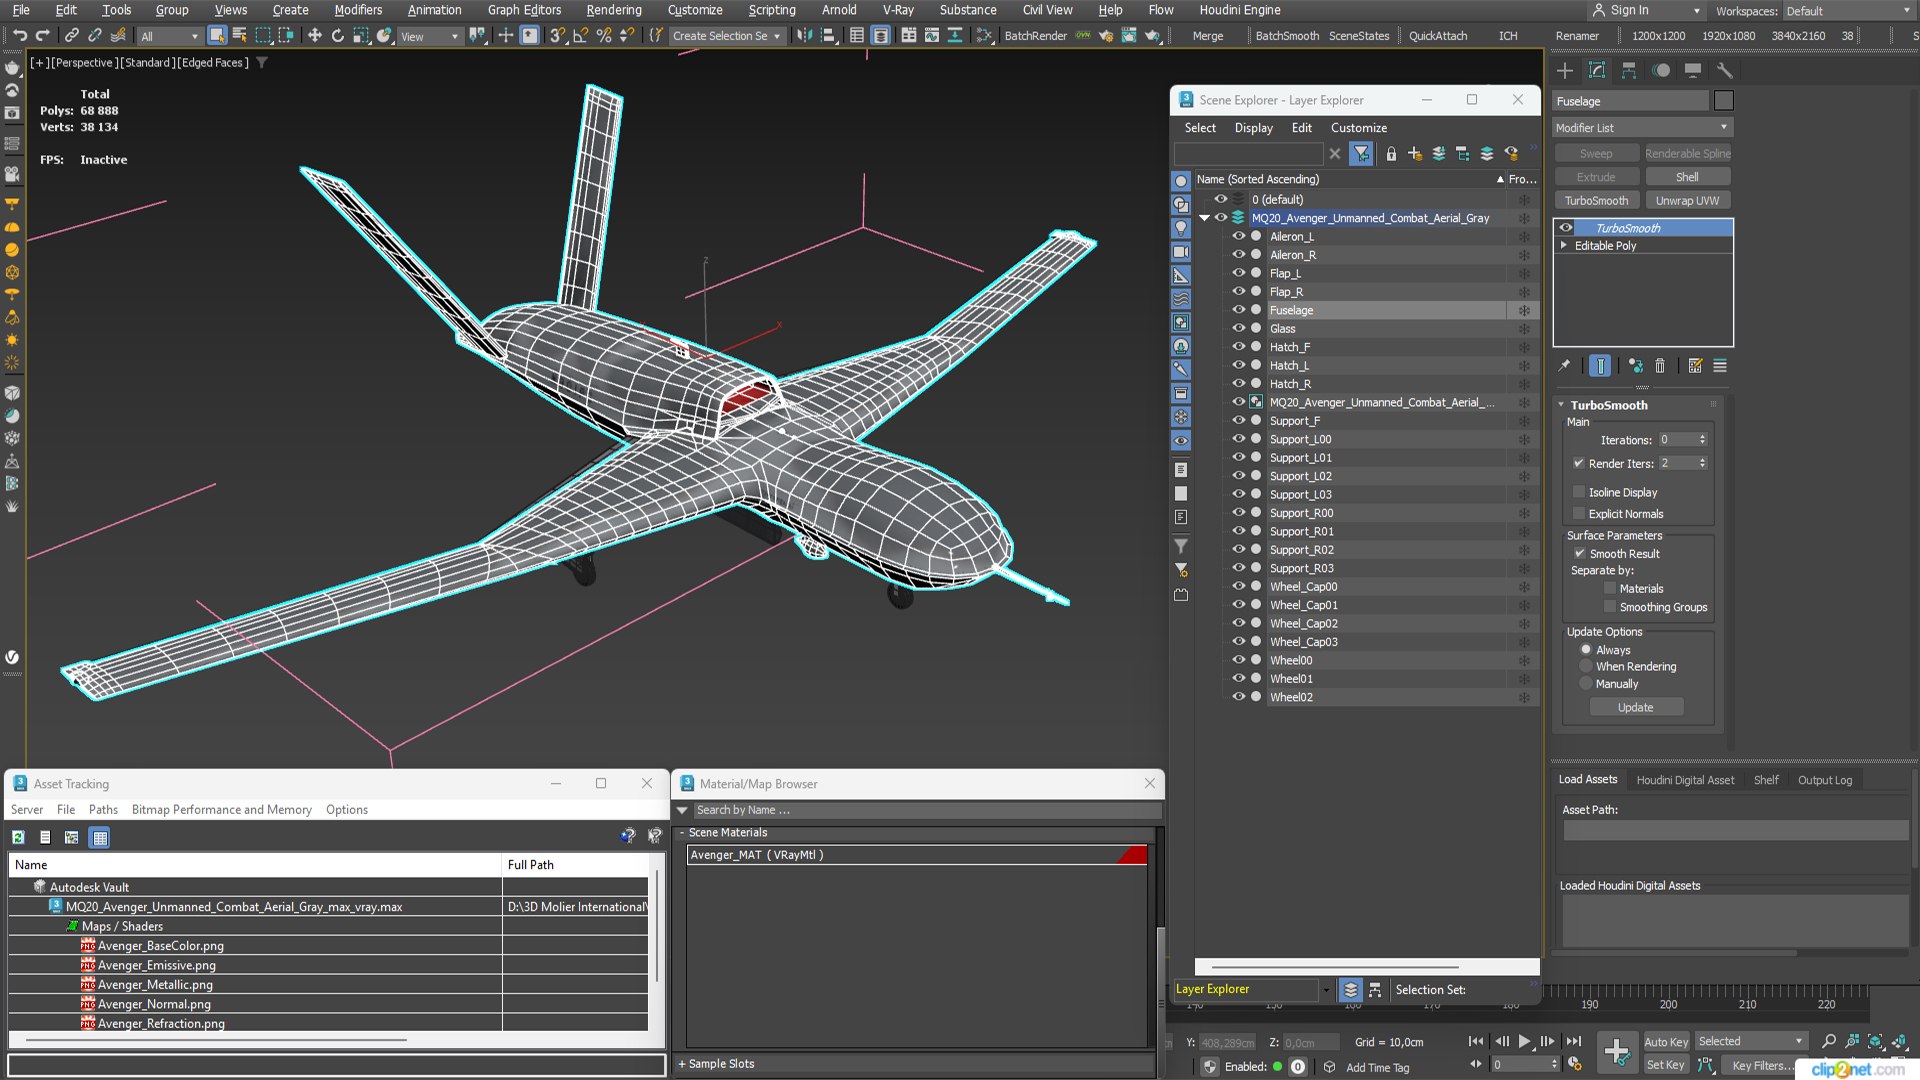The height and width of the screenshot is (1080, 1920).
Task: Enable the Isoline Display checkbox
Action: [1579, 492]
